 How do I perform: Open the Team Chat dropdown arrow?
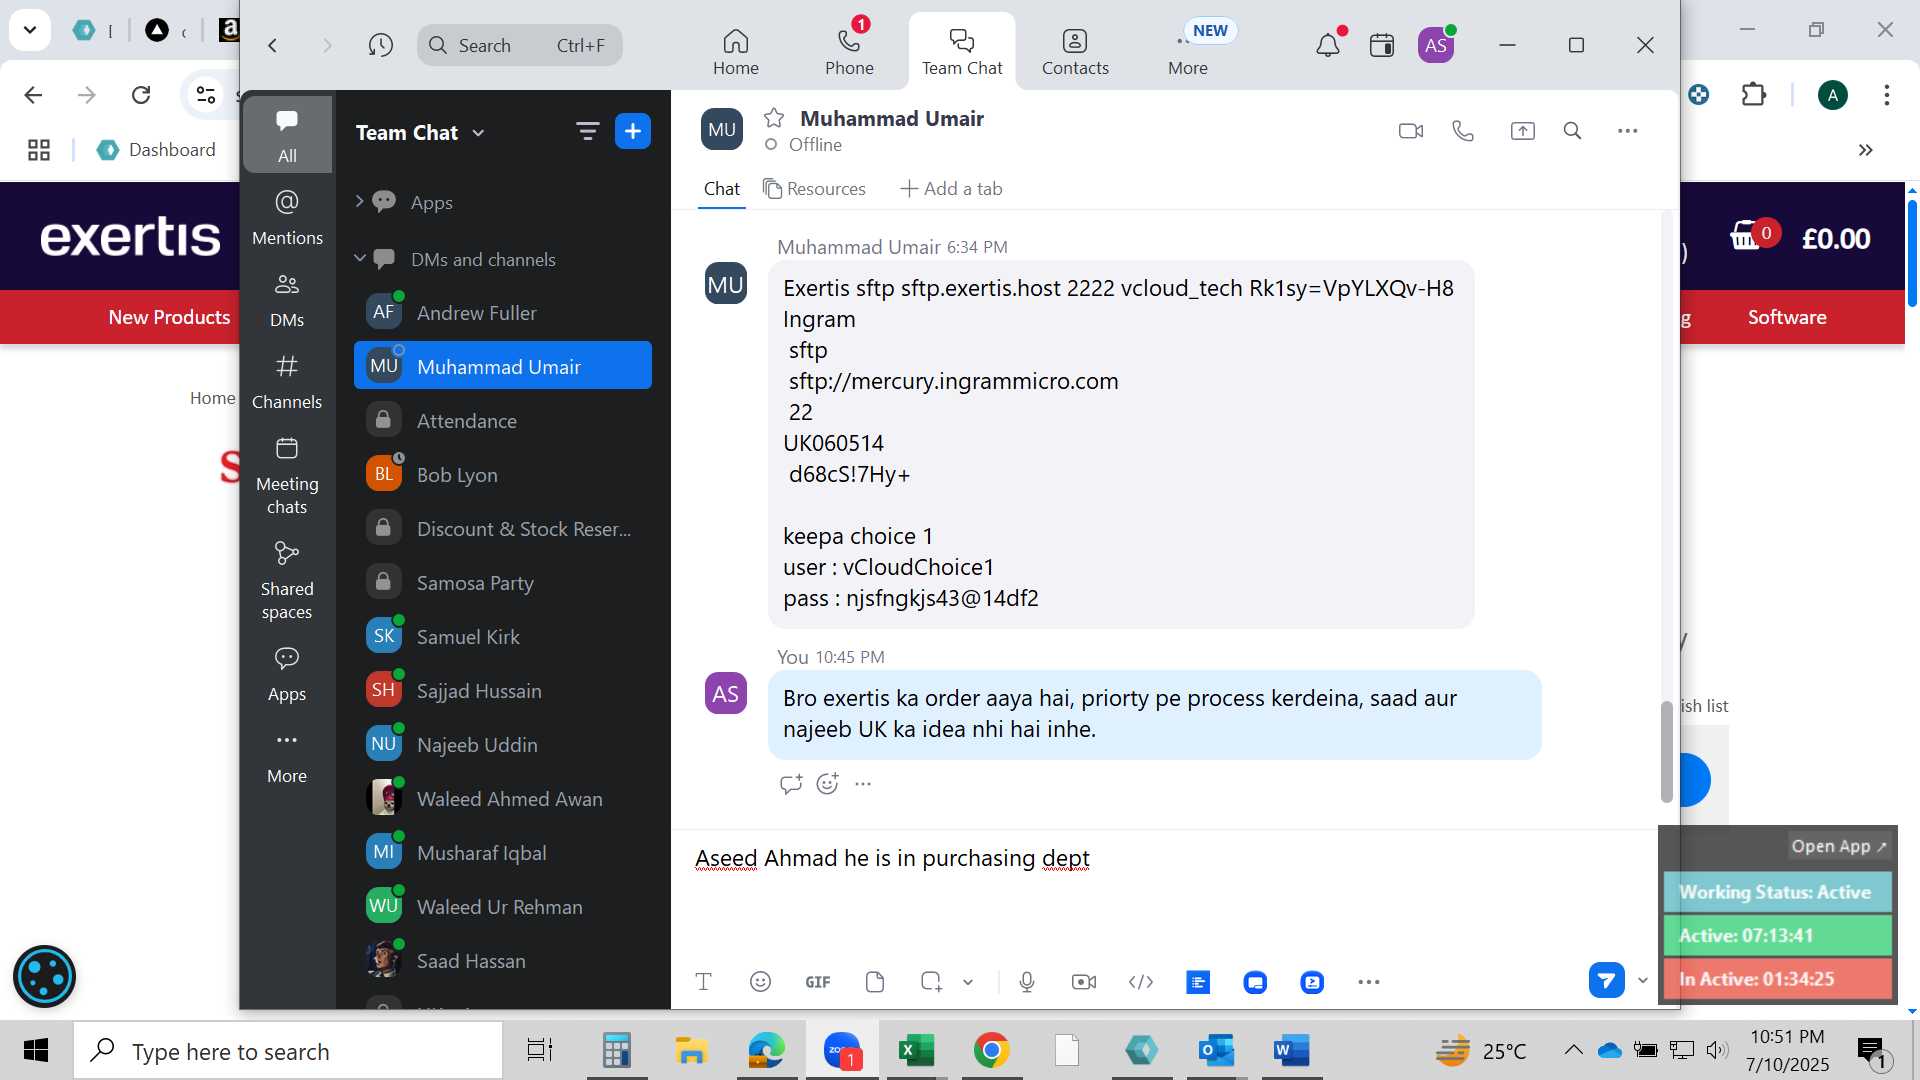point(478,133)
